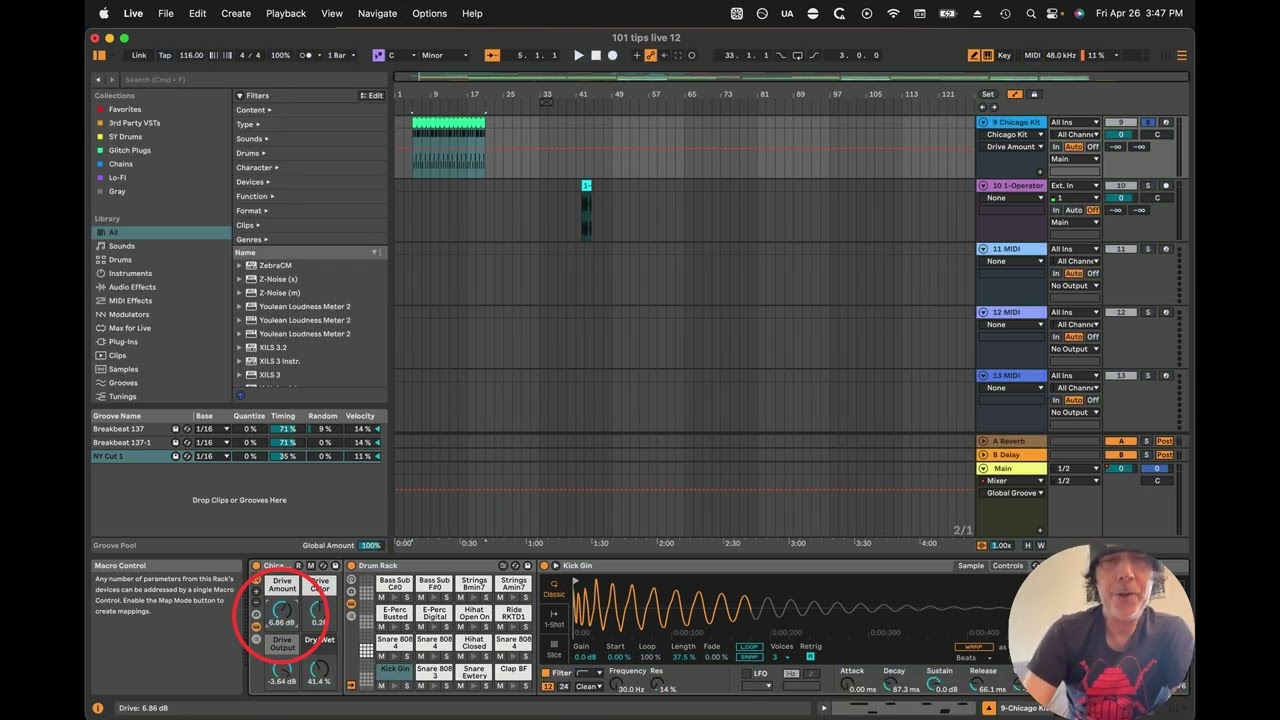Open Max for Live in sidebar

(x=130, y=328)
